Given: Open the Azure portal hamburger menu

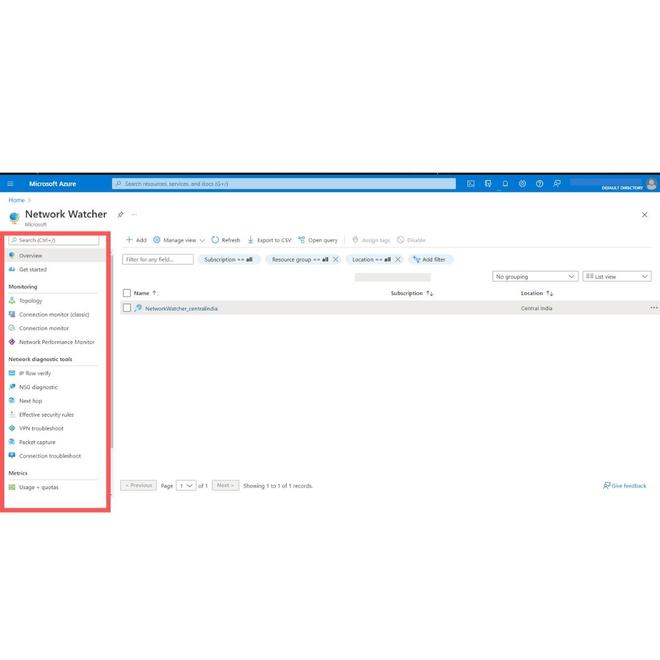Looking at the screenshot, I should point(11,184).
